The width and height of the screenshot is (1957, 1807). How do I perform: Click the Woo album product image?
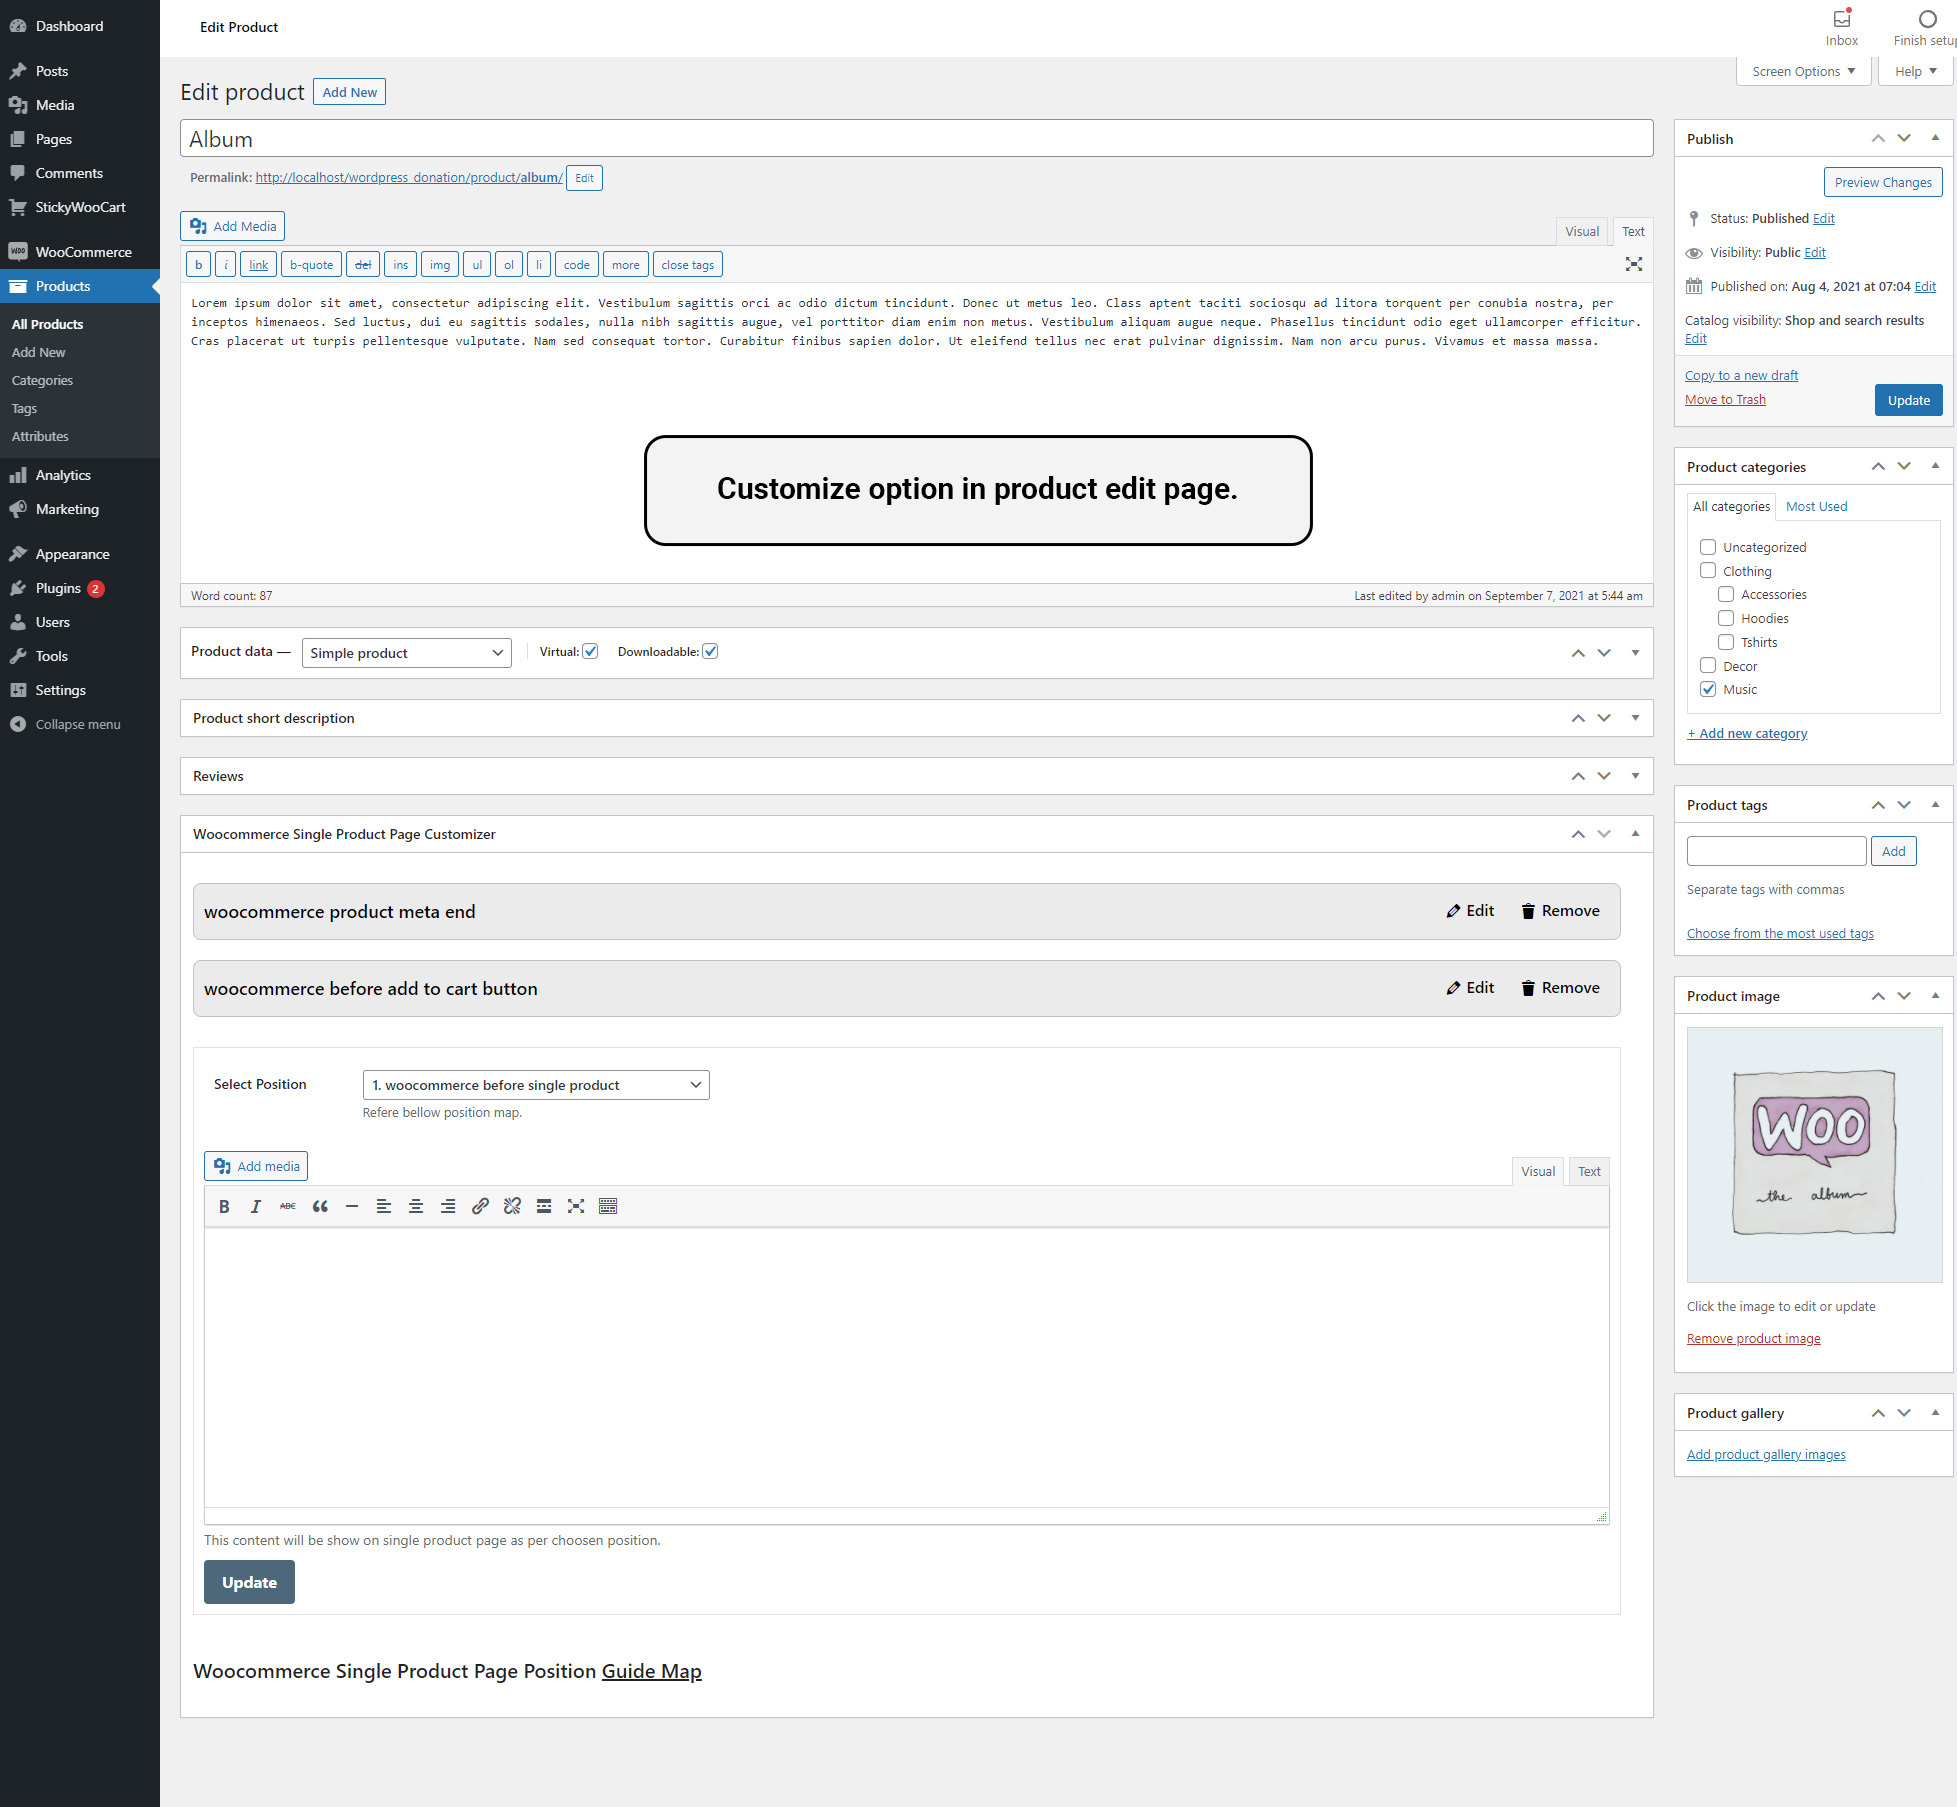point(1814,1155)
